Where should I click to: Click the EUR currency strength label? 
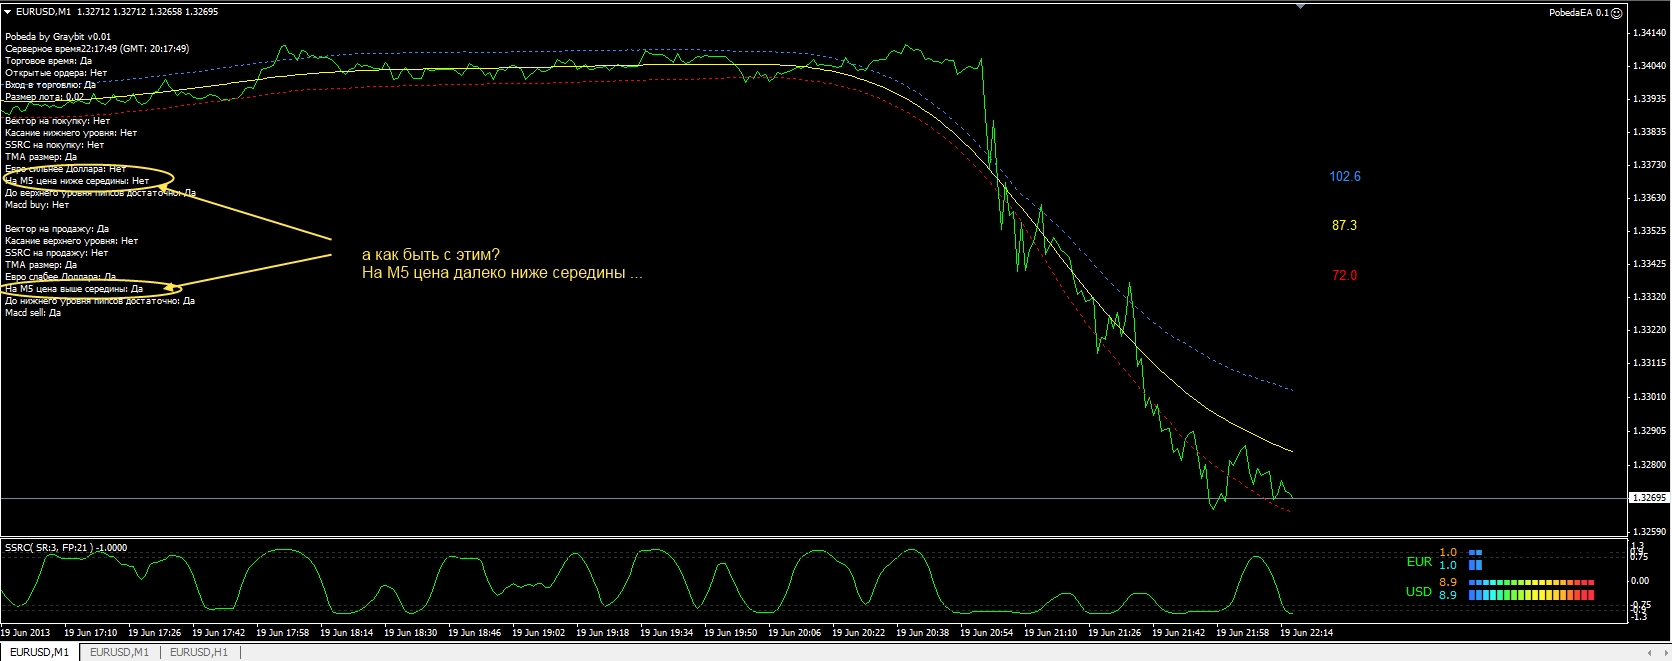click(x=1419, y=562)
